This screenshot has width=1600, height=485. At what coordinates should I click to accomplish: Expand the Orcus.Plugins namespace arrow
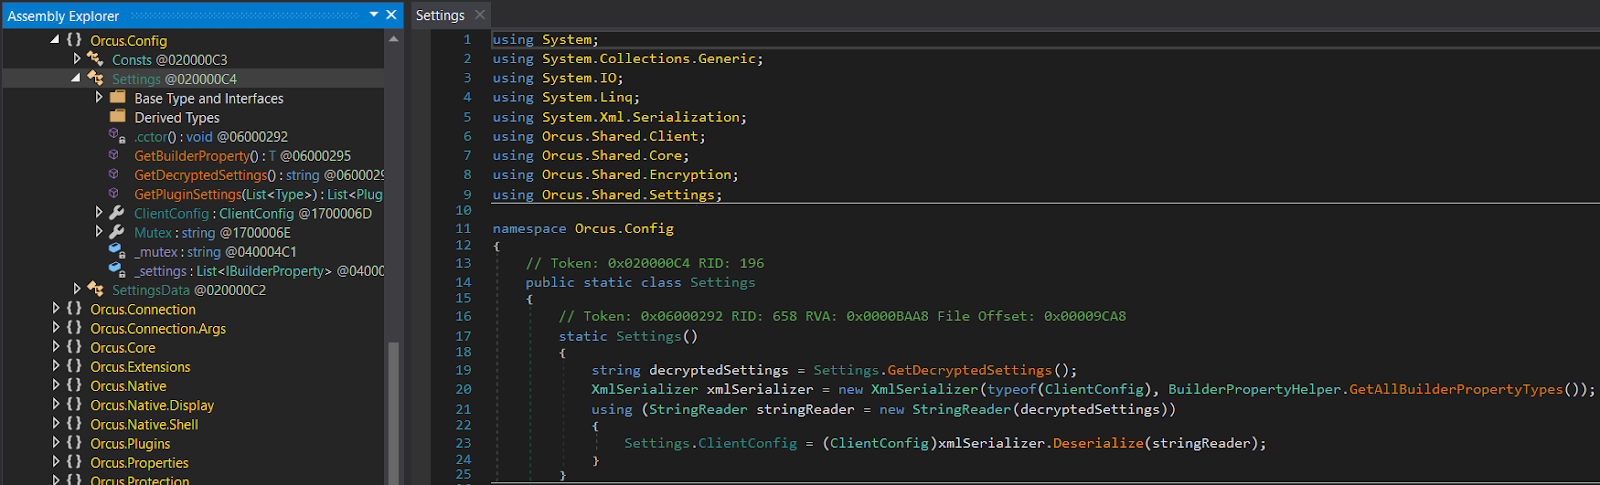(56, 443)
